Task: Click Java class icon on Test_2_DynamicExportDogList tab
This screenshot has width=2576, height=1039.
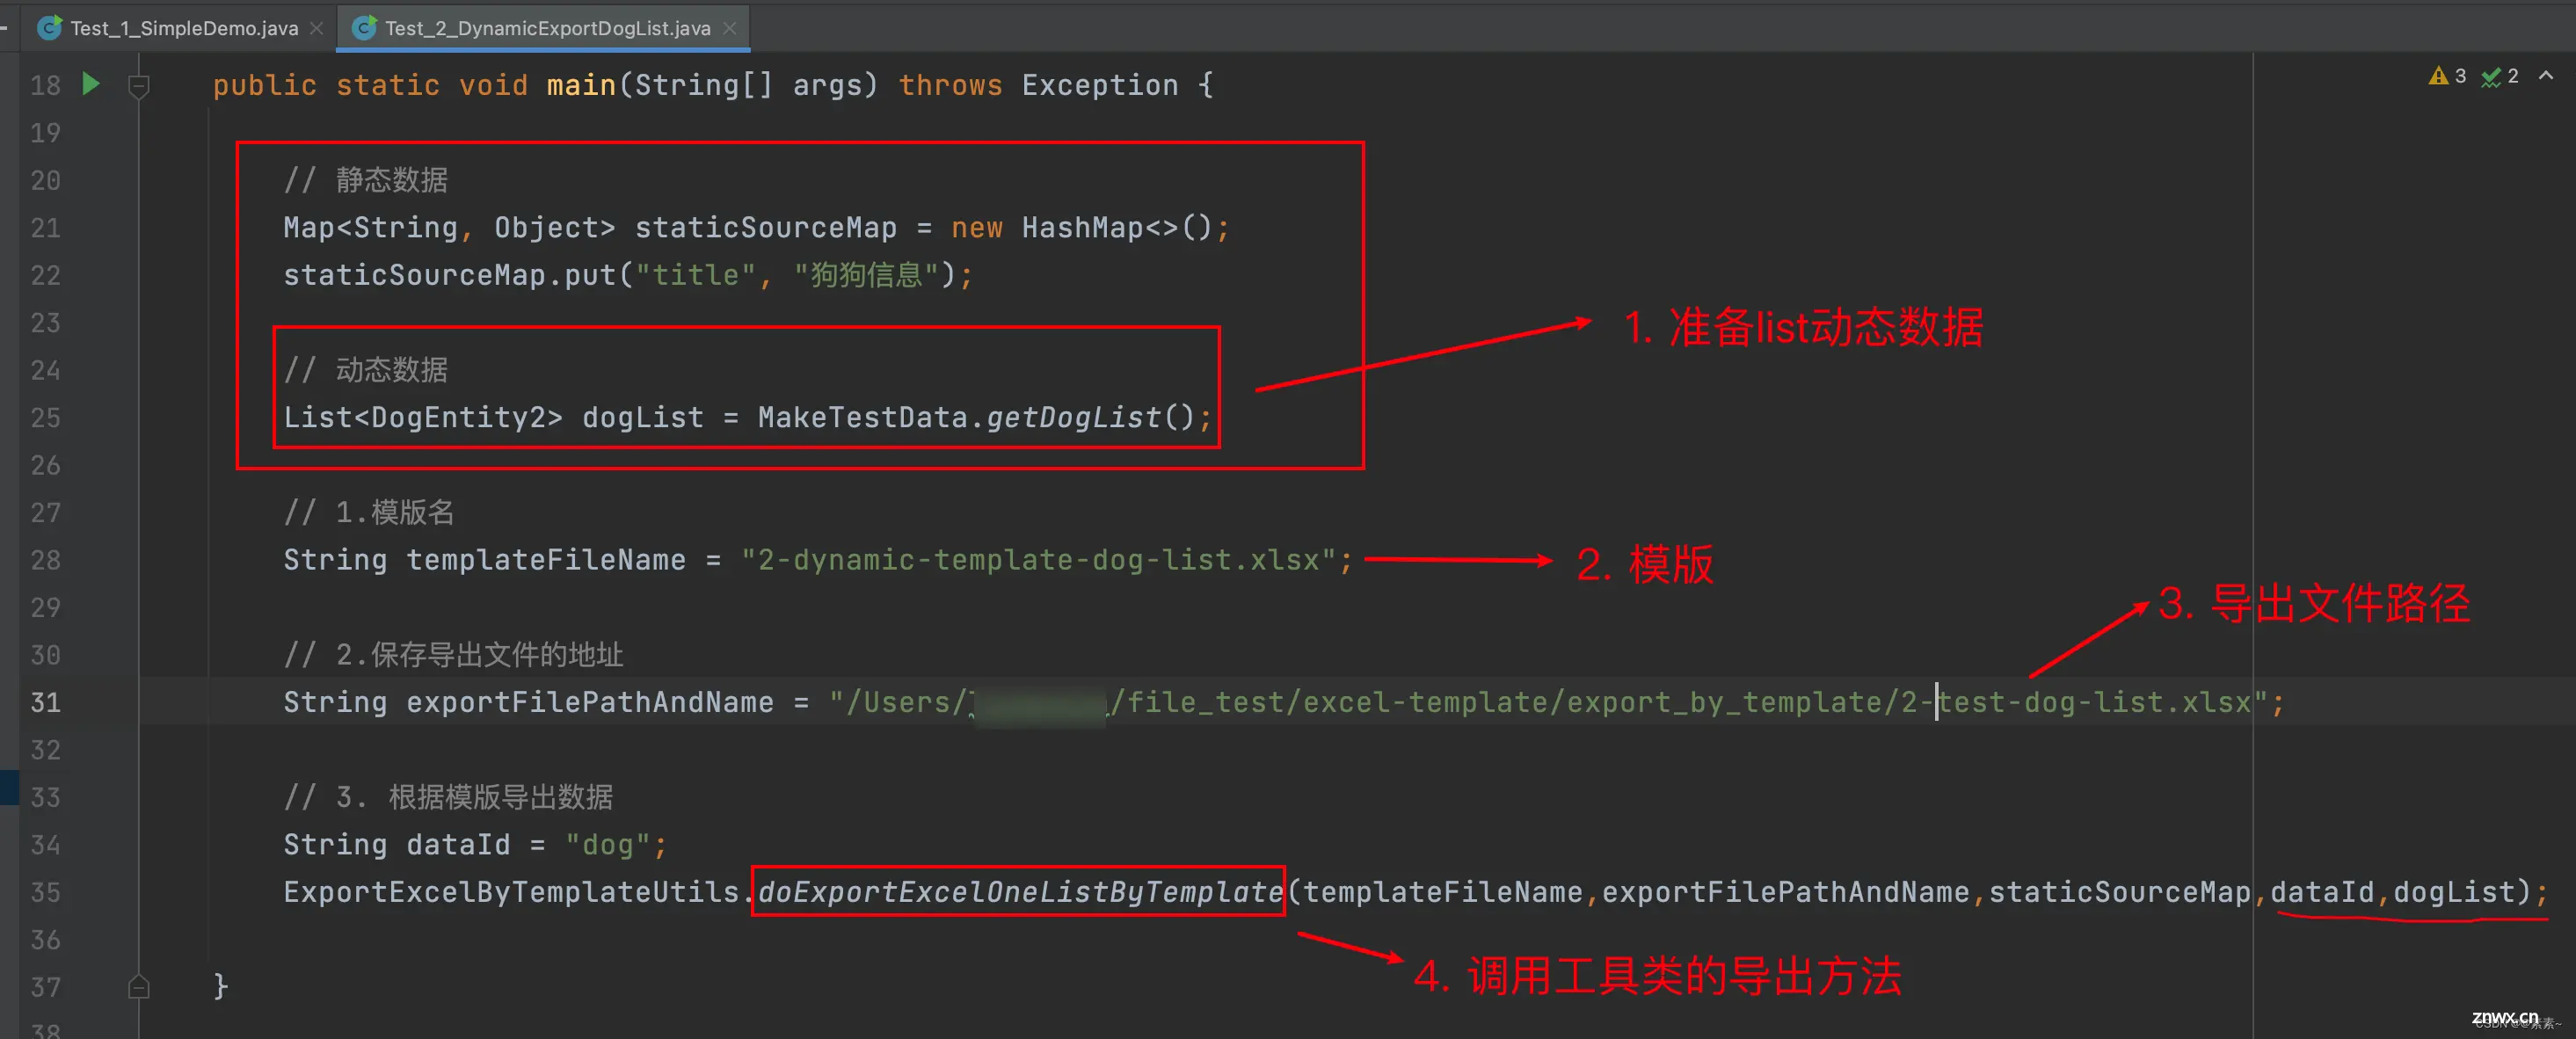Action: pyautogui.click(x=365, y=28)
